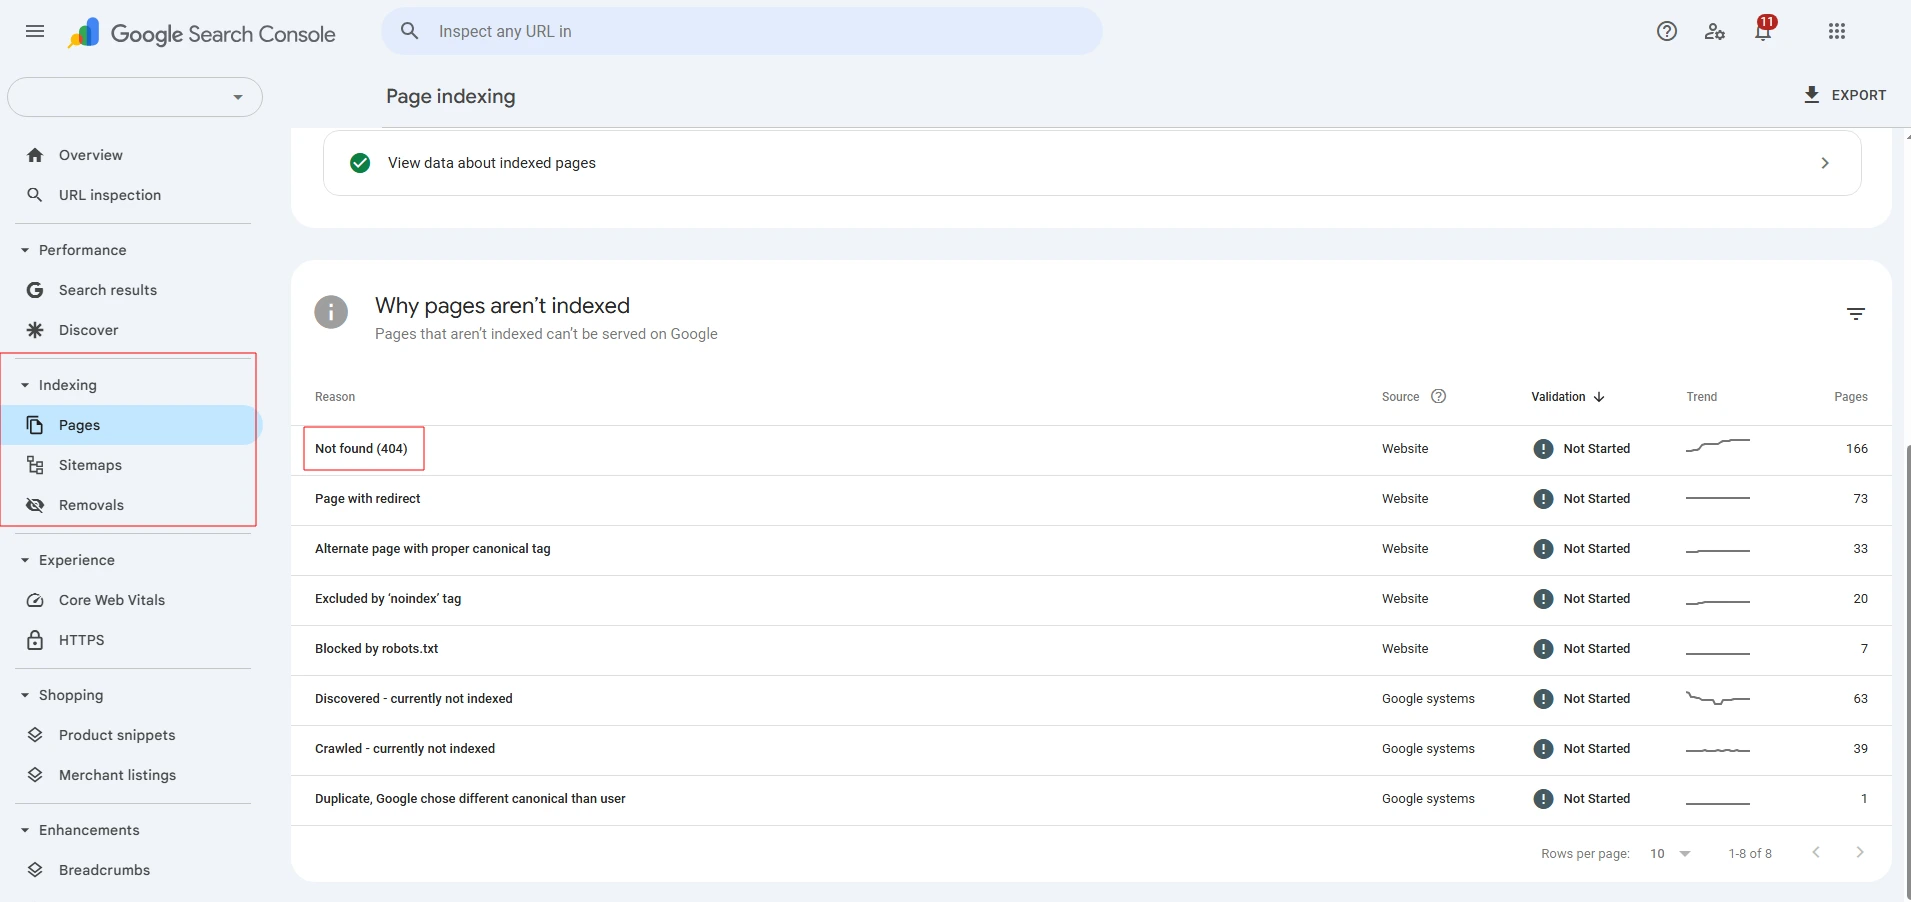Click the URL inspection magnifier icon
This screenshot has height=902, width=1911.
35,195
